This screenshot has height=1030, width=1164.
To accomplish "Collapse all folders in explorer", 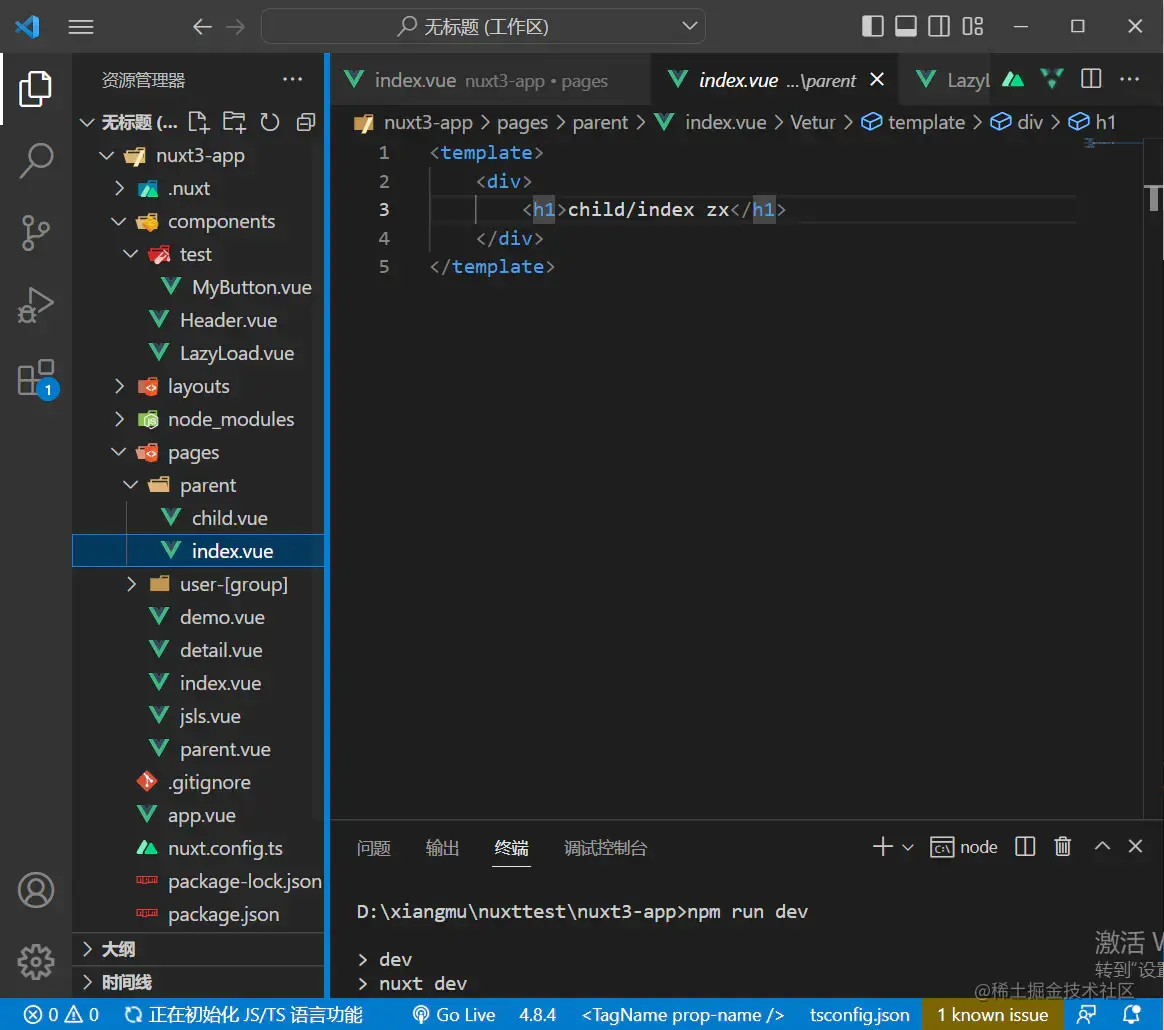I will [306, 122].
